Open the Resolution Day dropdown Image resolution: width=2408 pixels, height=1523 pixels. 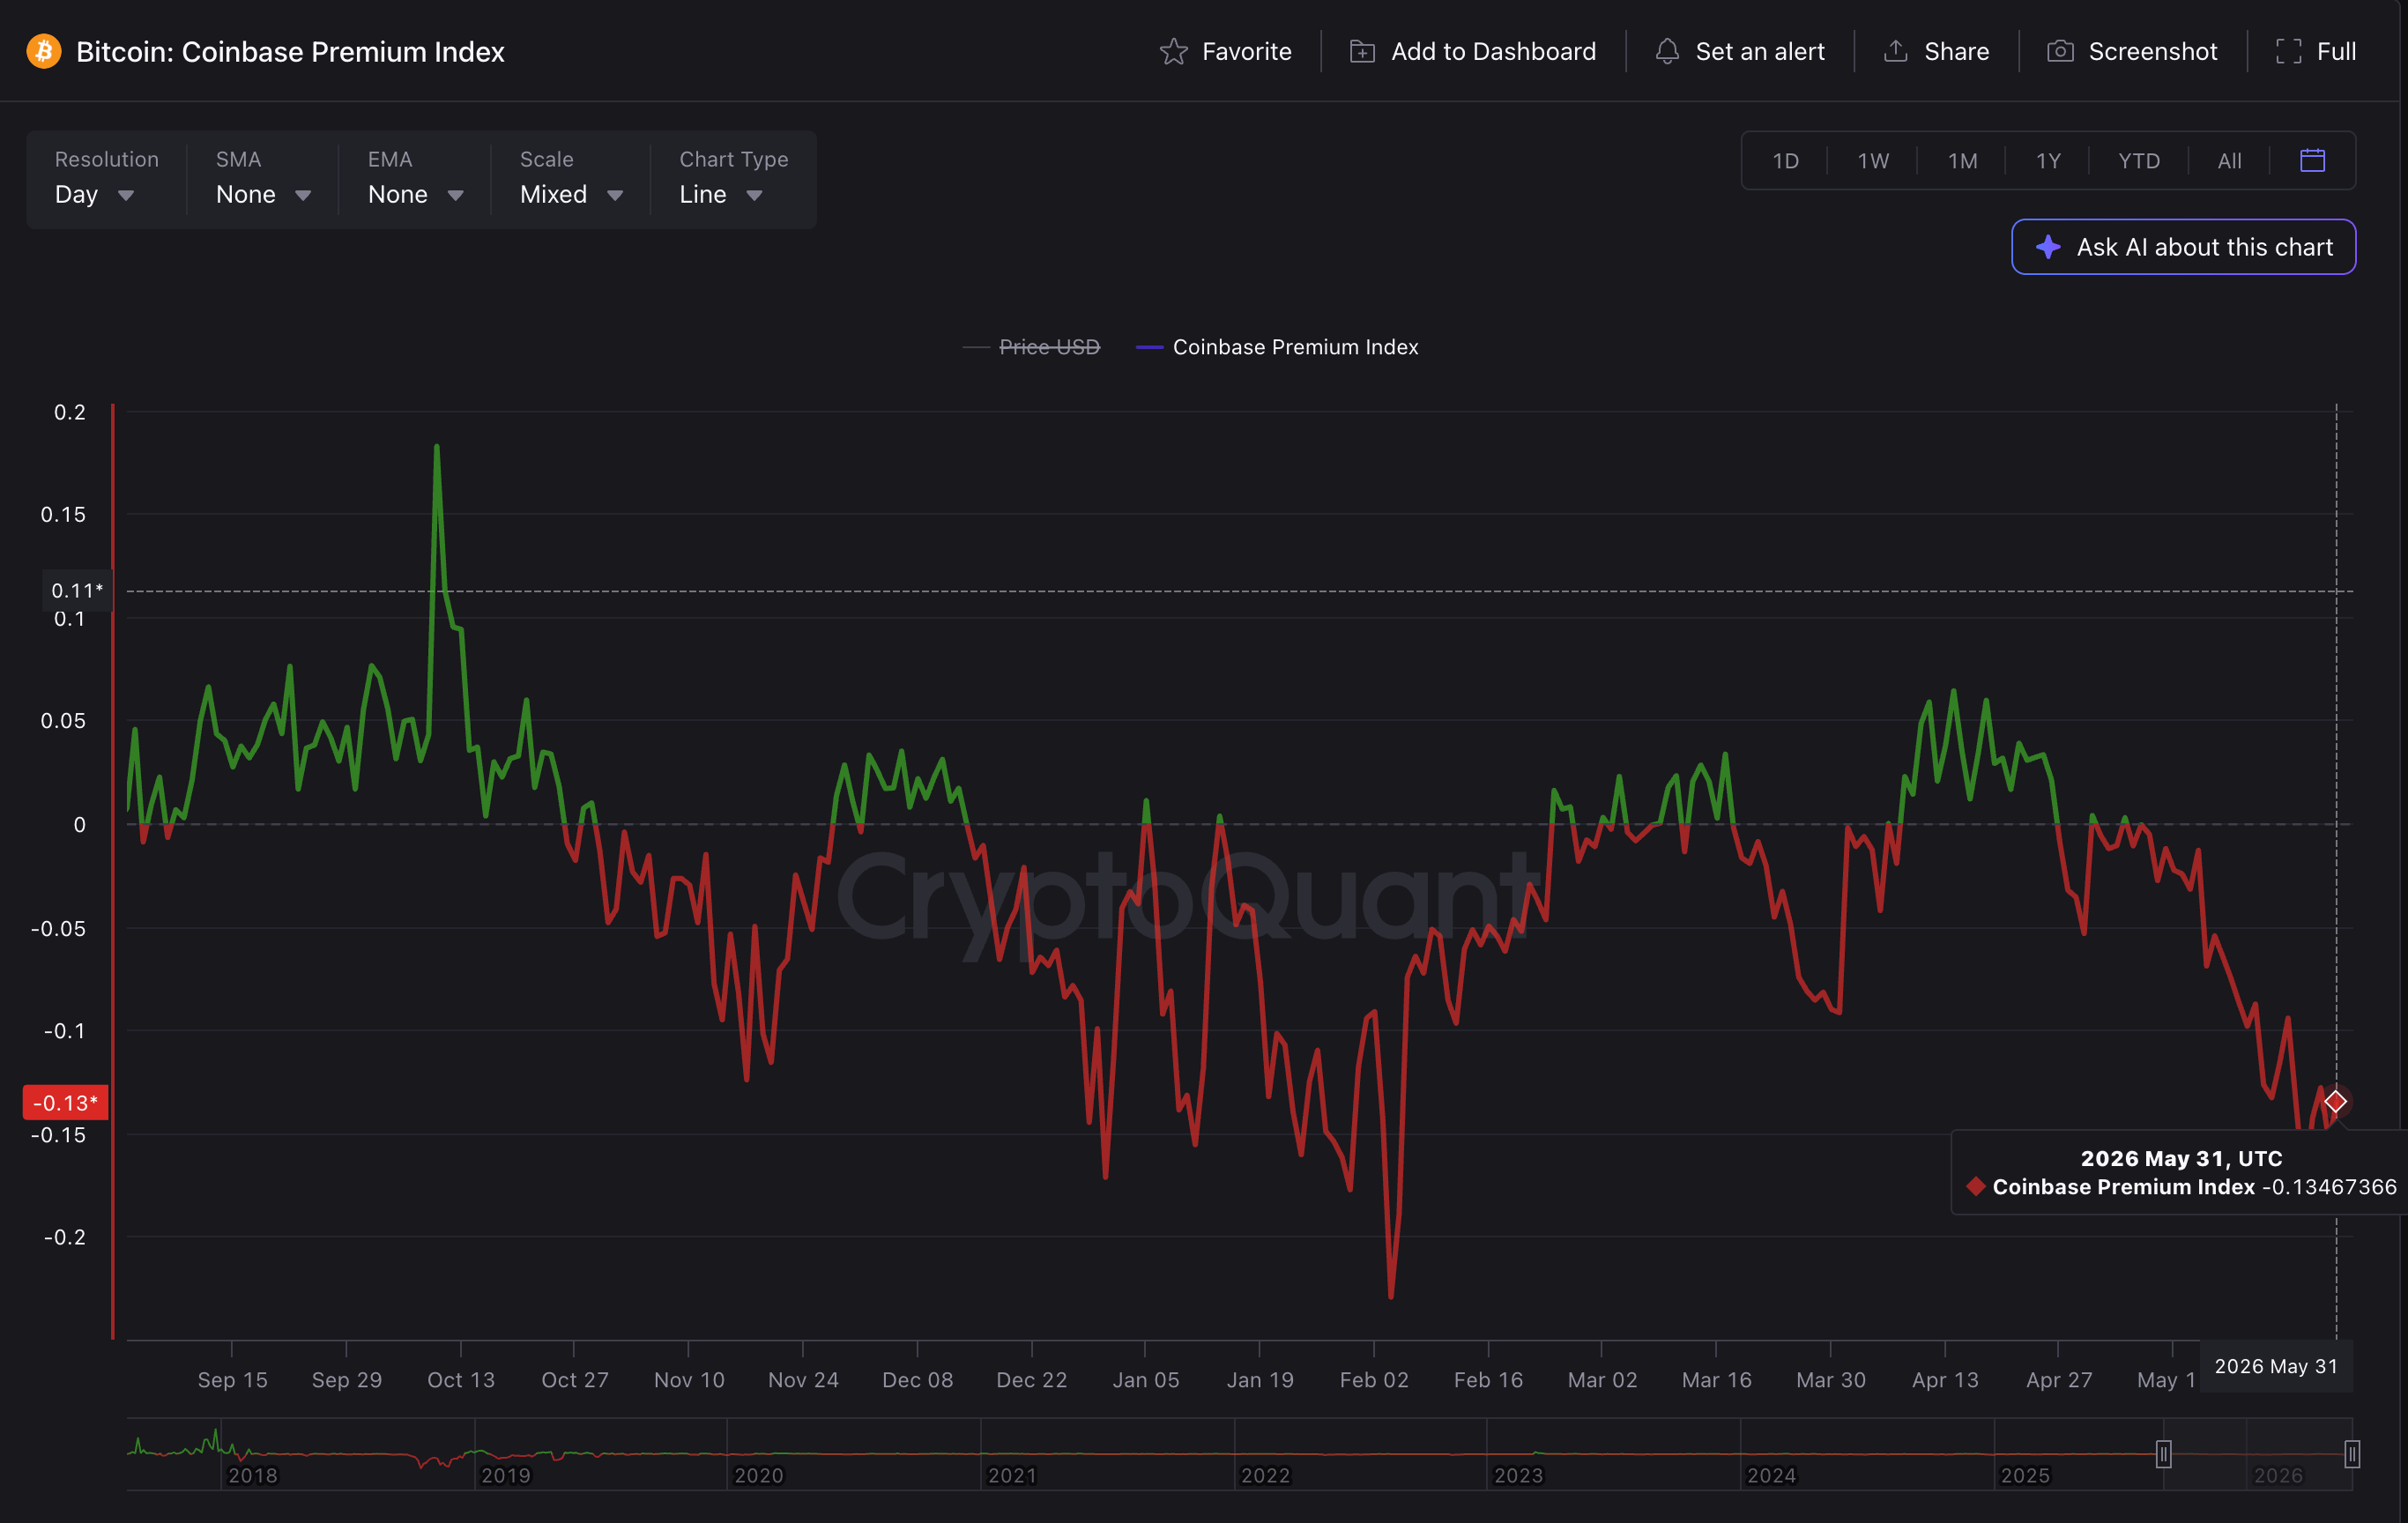click(96, 194)
